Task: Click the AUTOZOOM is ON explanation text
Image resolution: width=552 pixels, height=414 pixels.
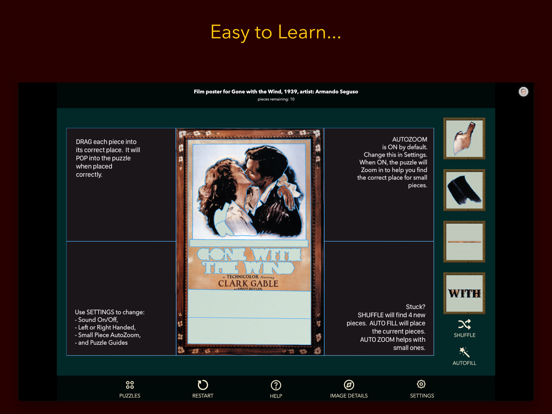Action: 392,162
